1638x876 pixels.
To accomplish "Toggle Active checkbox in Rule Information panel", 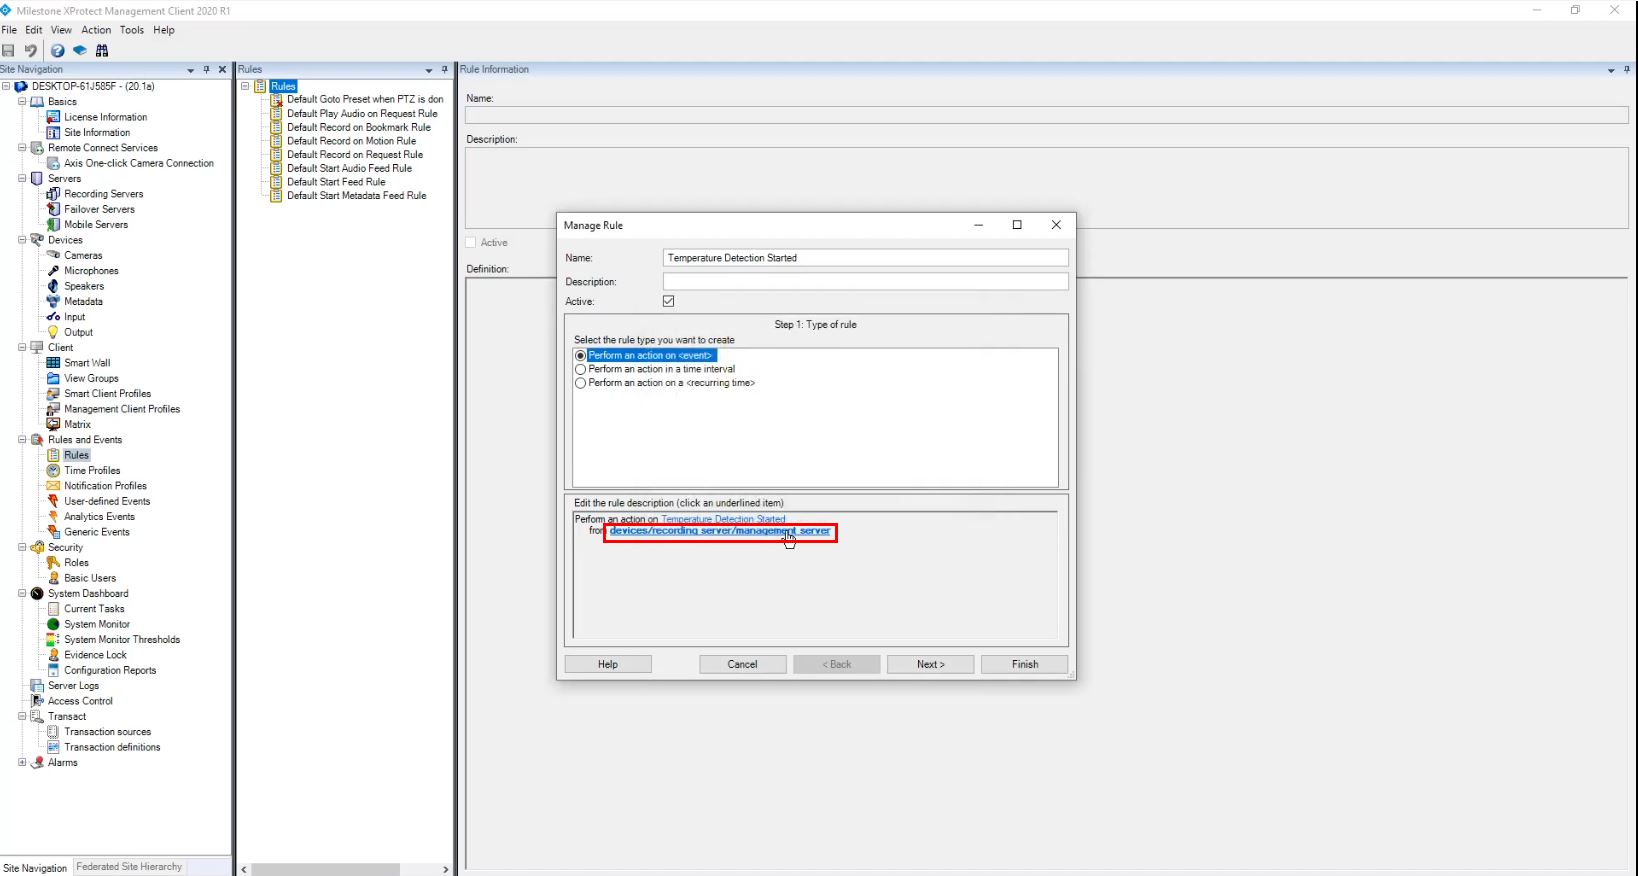I will [x=471, y=243].
